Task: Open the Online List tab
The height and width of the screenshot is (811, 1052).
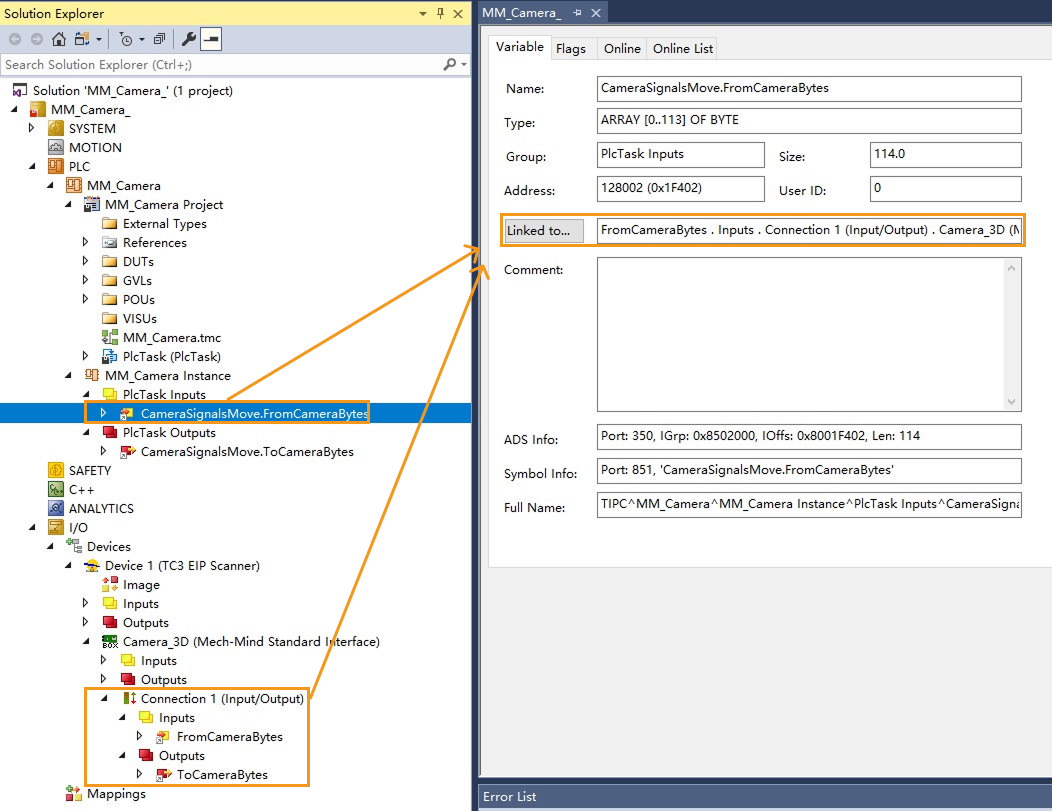Action: click(681, 48)
